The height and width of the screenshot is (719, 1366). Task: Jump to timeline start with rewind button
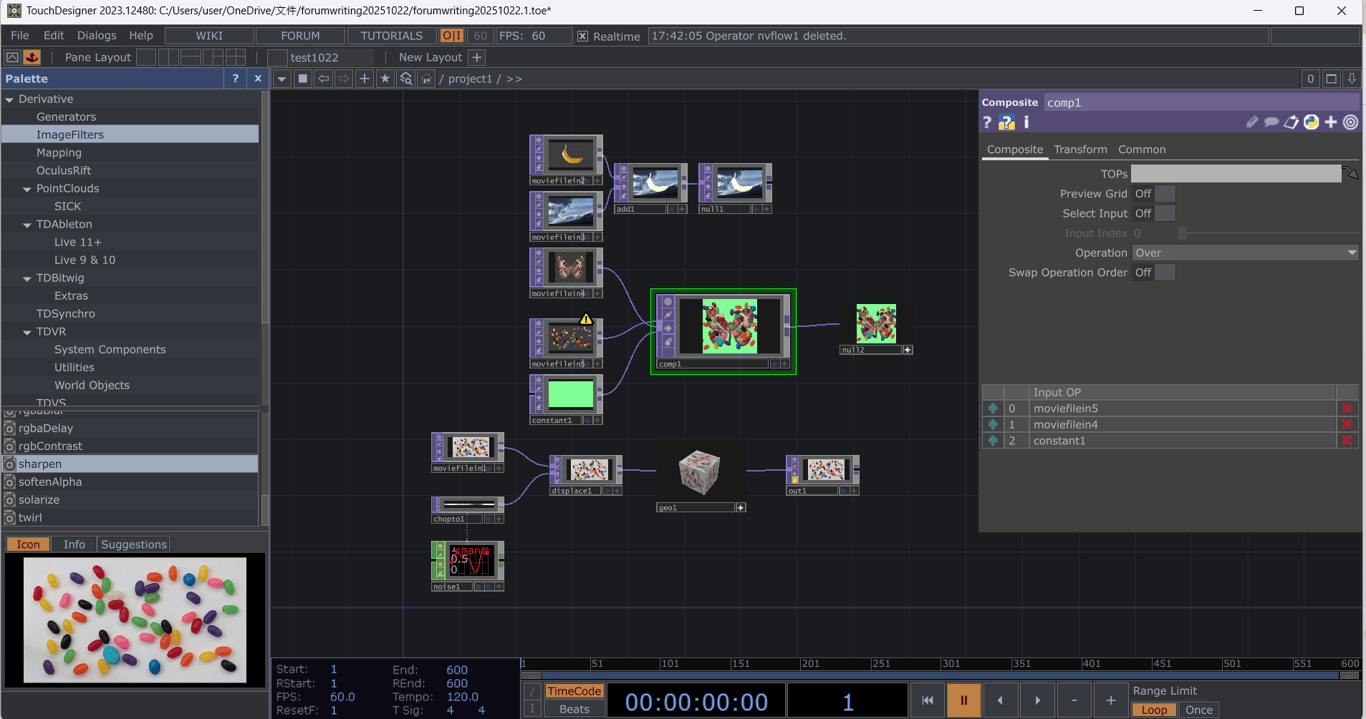pyautogui.click(x=927, y=700)
